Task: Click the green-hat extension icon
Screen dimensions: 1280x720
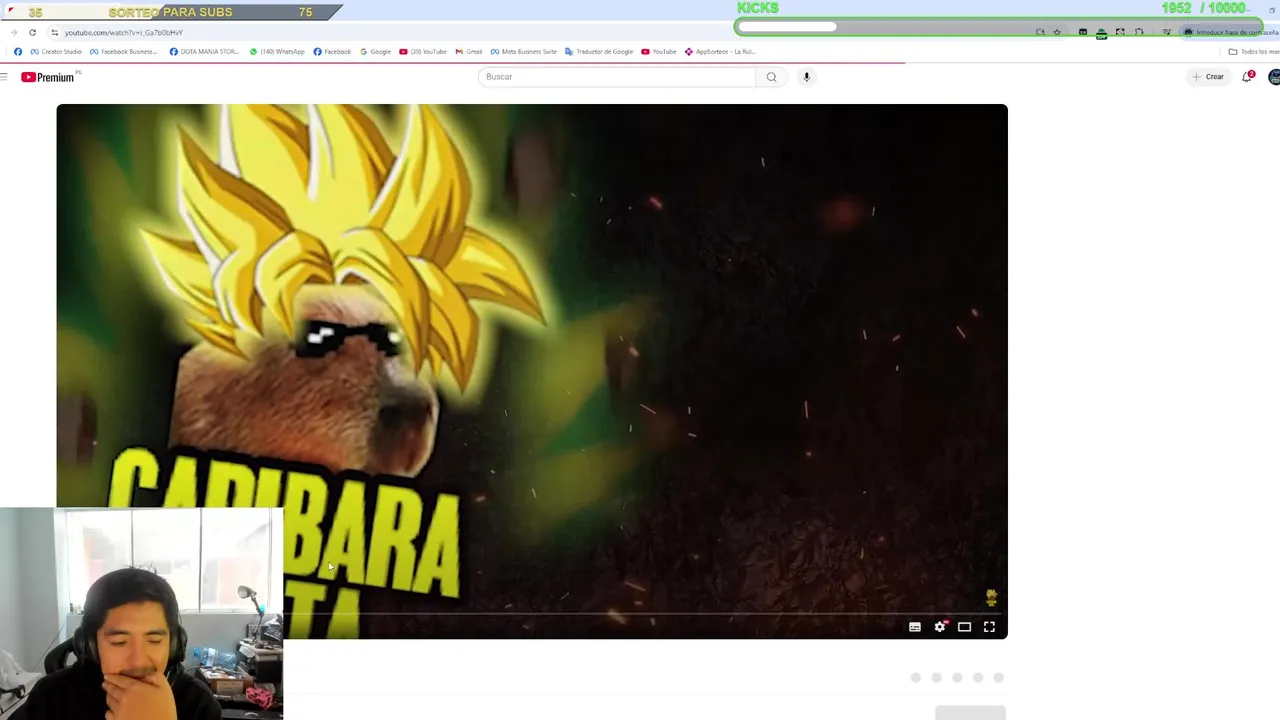Action: coord(1101,33)
